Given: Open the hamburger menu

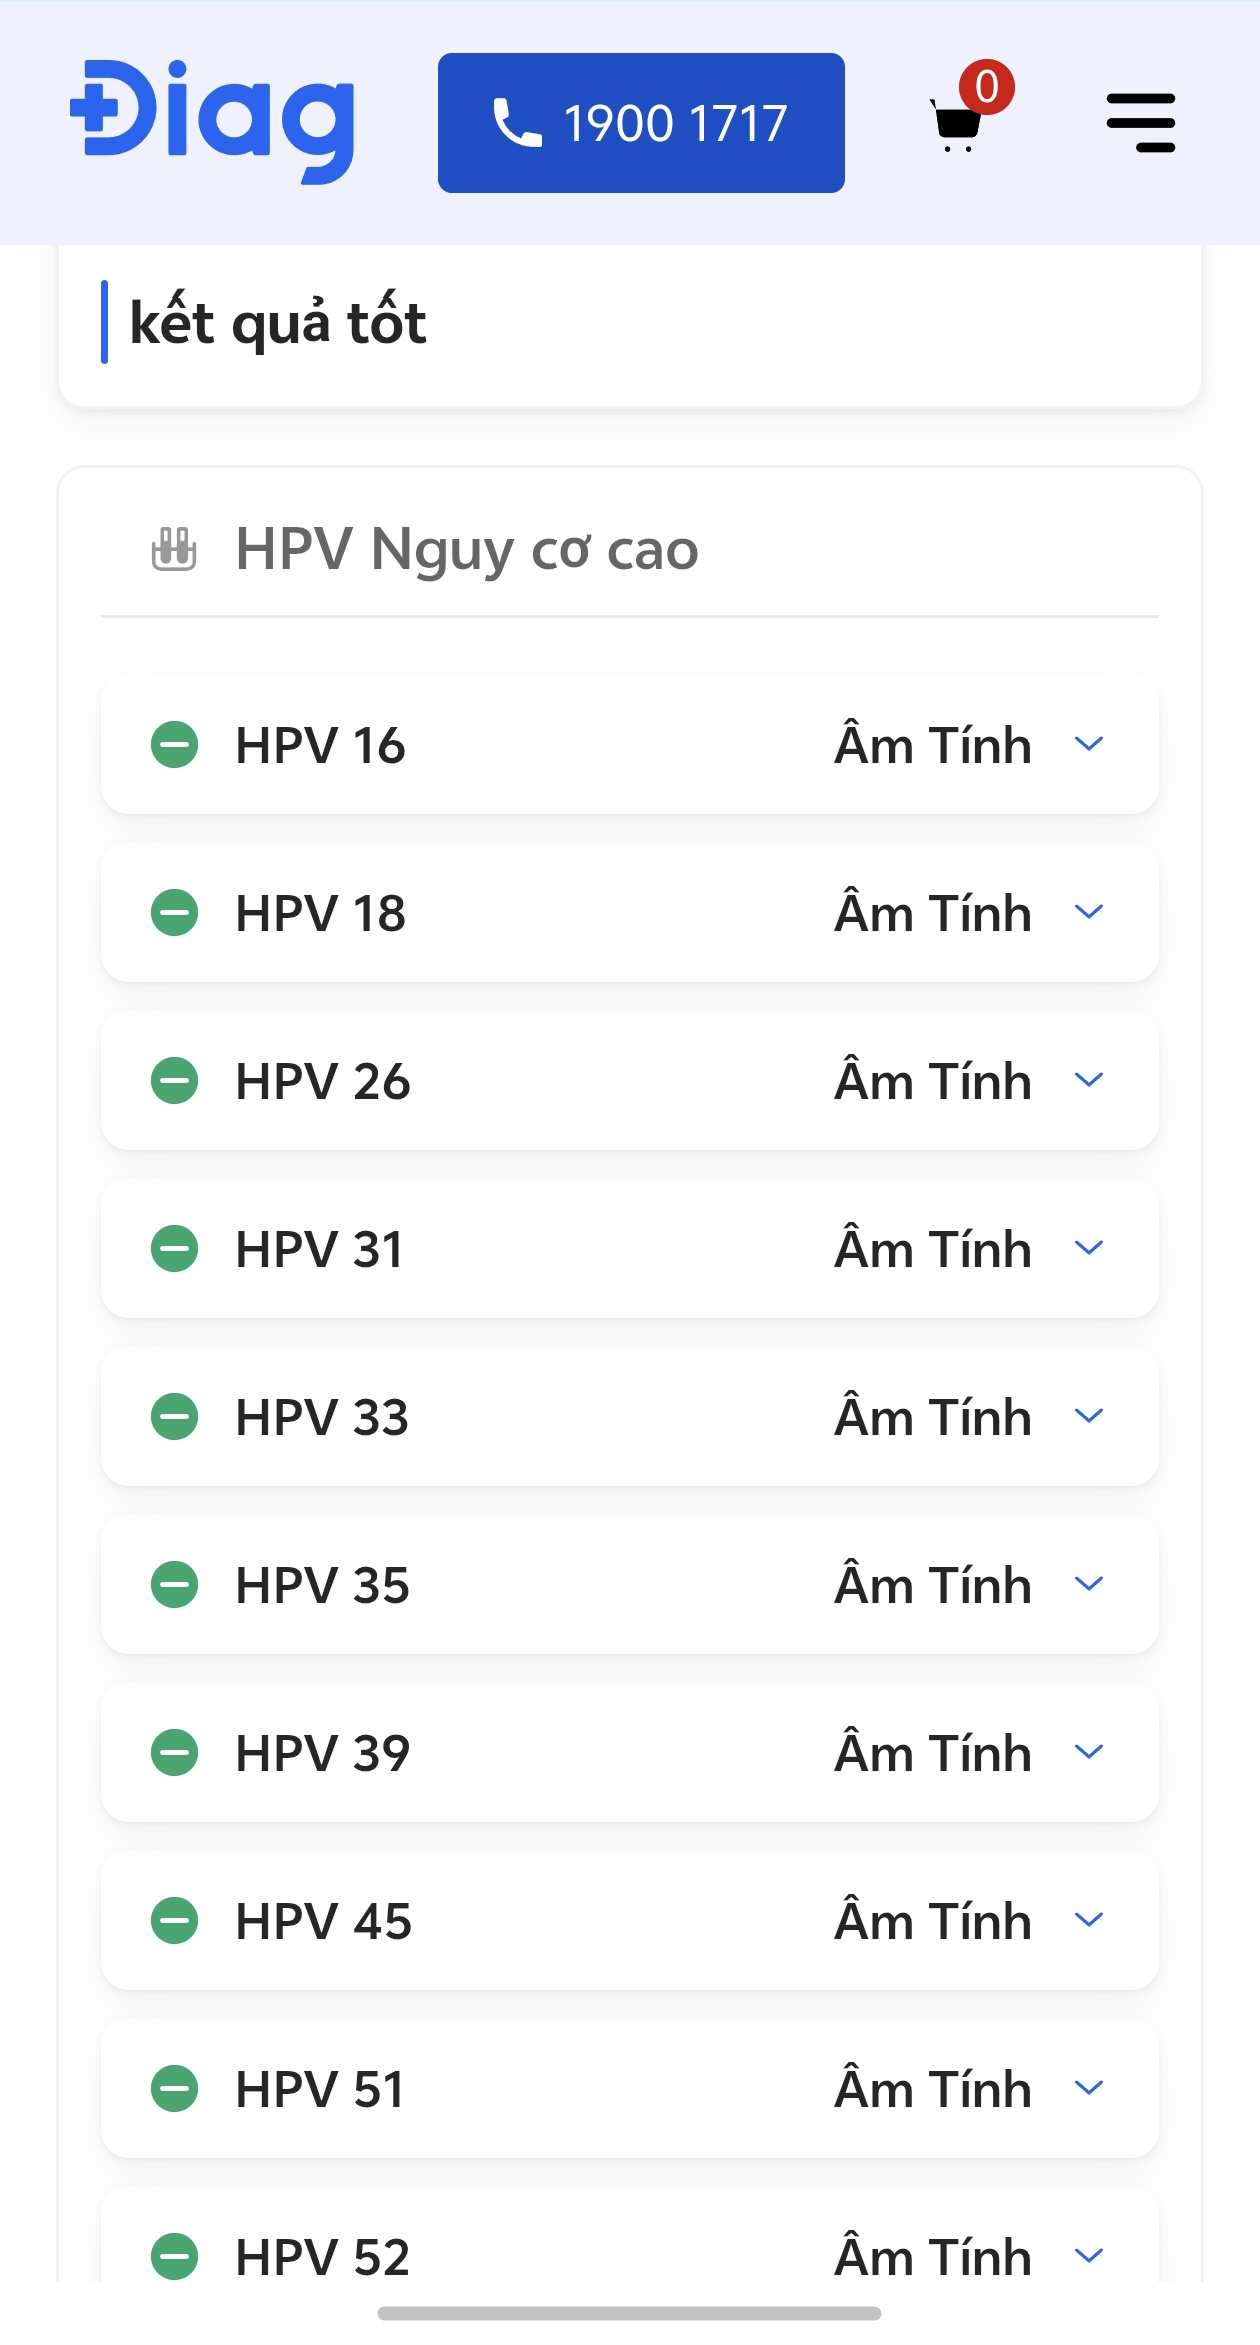Looking at the screenshot, I should [1140, 123].
